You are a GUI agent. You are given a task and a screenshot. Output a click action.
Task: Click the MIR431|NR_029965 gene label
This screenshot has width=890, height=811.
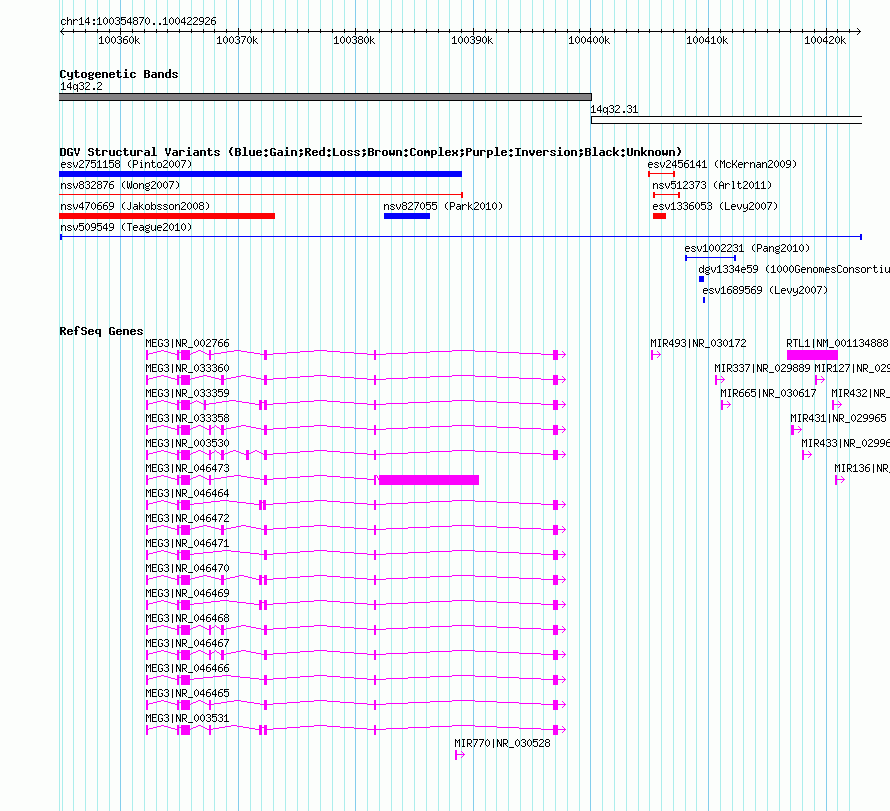(x=838, y=419)
